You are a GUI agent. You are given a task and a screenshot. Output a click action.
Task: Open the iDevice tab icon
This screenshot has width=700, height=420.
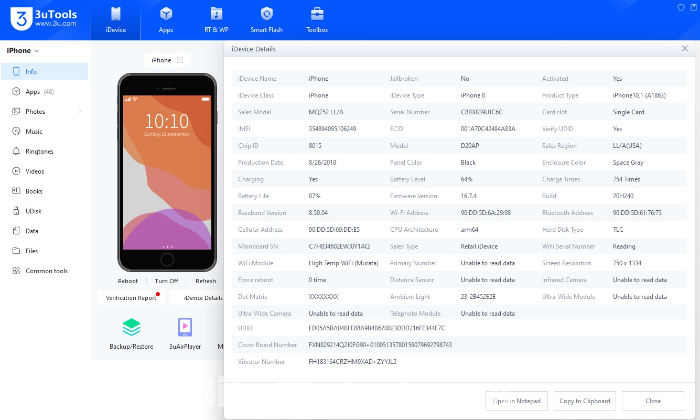coord(116,14)
